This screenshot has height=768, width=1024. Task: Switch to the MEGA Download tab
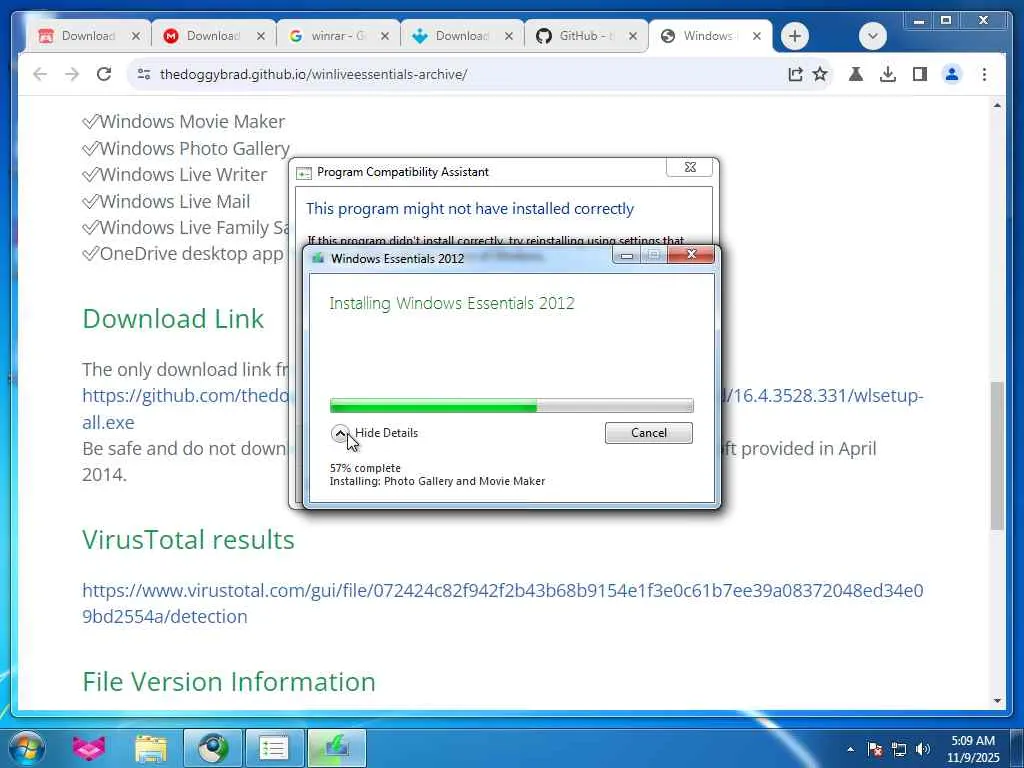click(x=213, y=36)
